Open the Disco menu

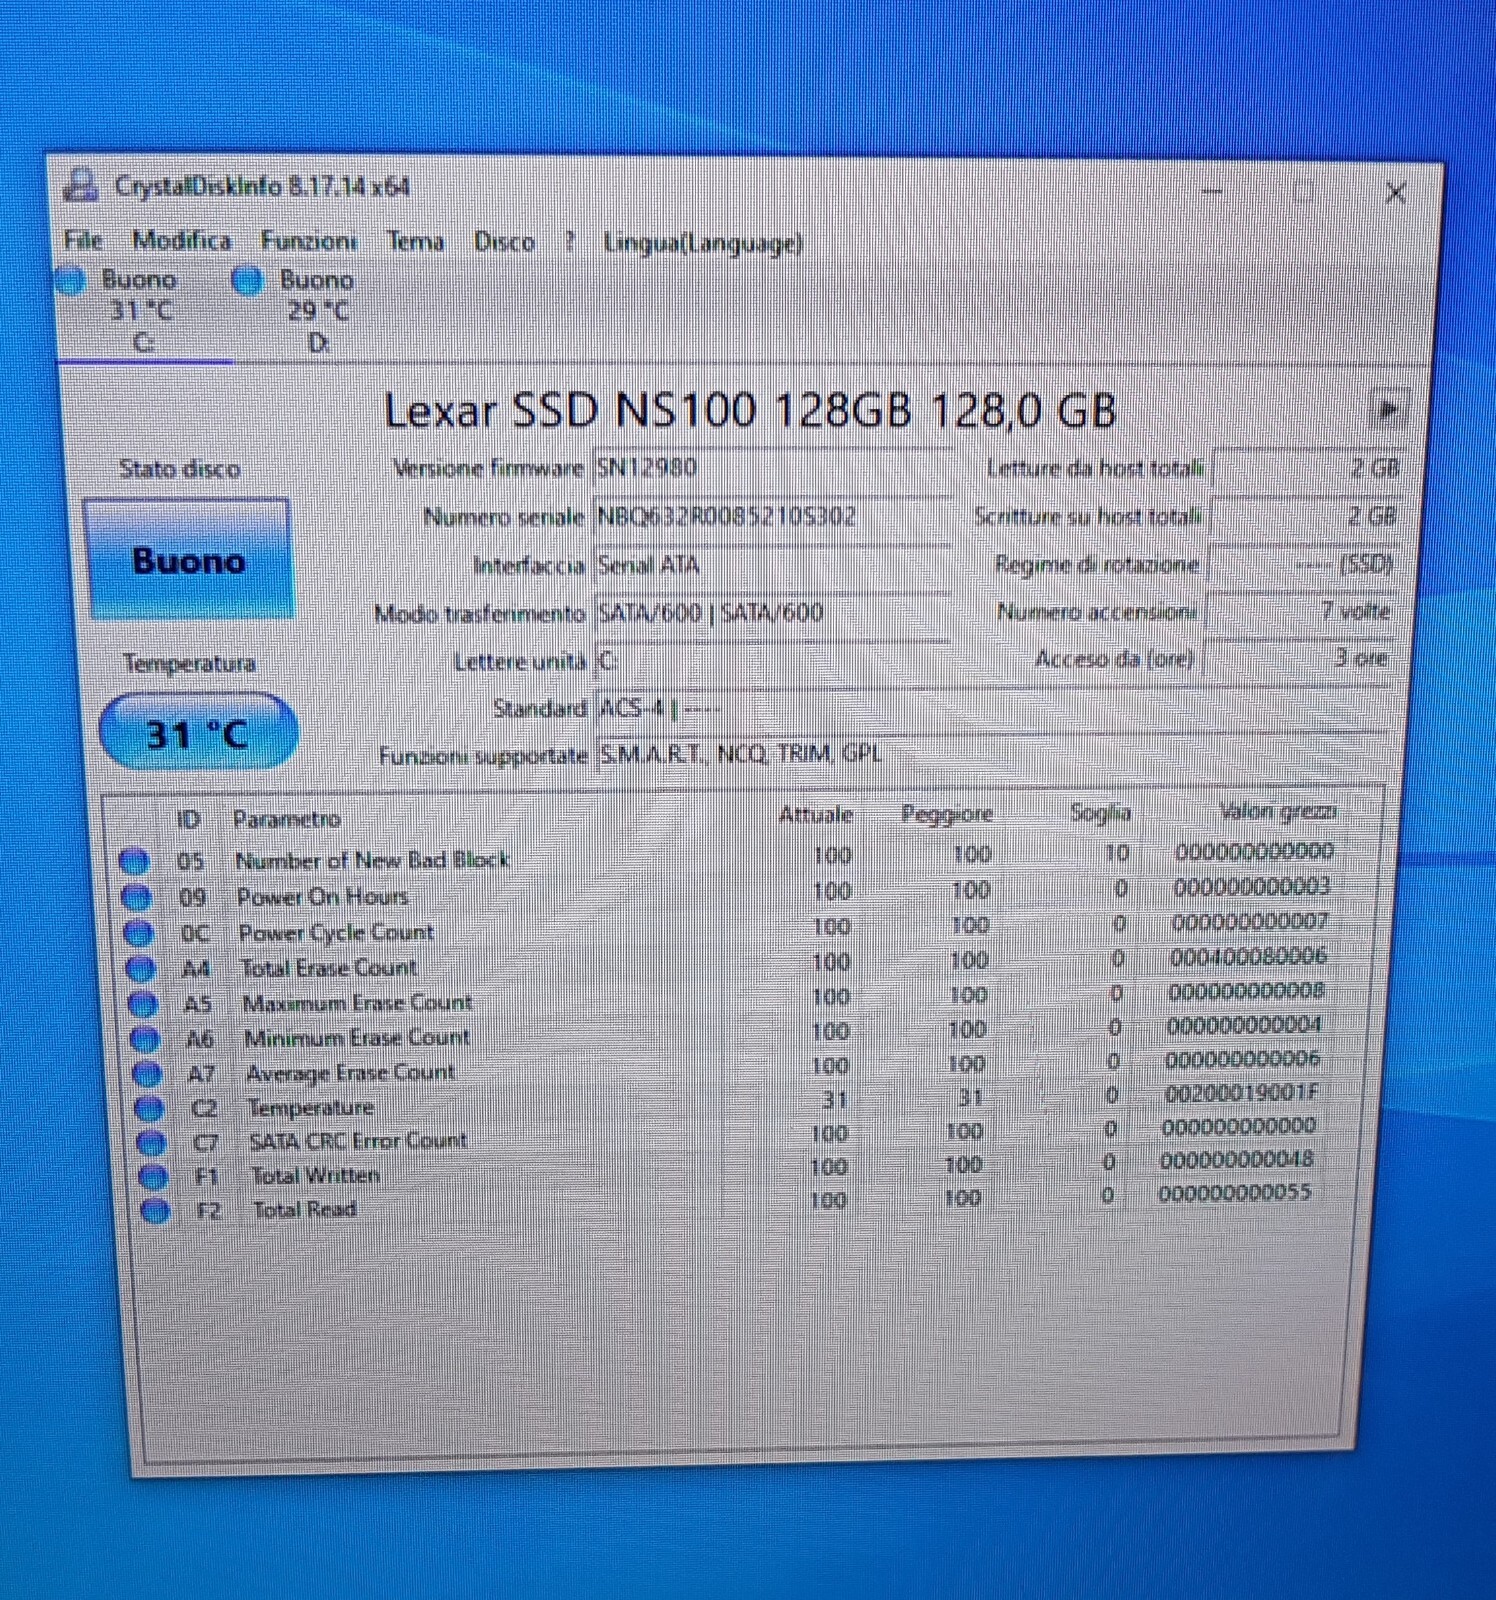[504, 242]
